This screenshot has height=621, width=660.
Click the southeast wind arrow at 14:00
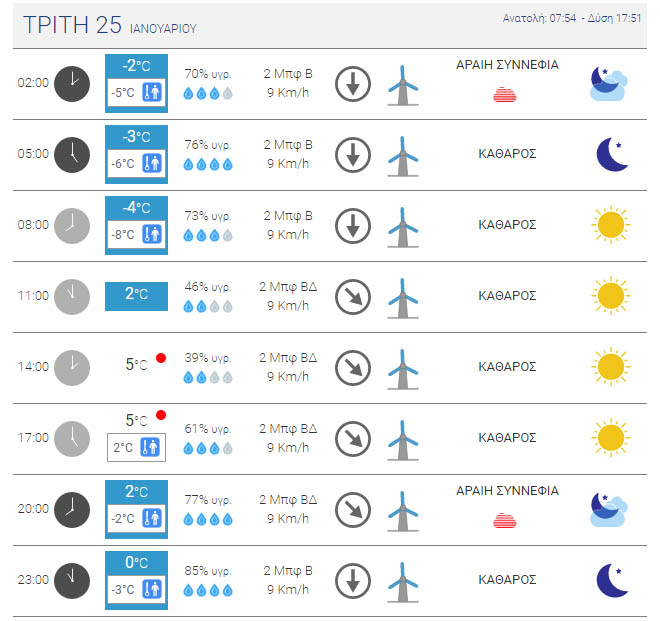coord(352,367)
